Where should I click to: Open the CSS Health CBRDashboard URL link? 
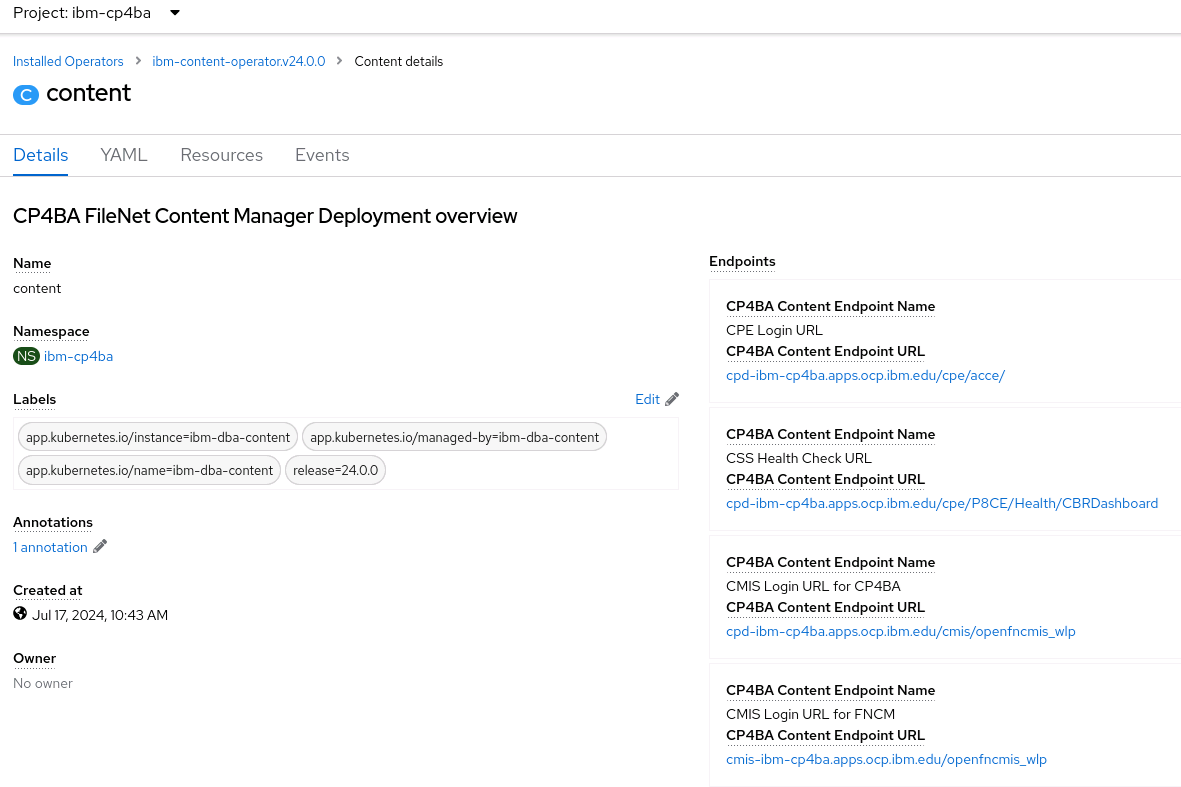pos(942,503)
